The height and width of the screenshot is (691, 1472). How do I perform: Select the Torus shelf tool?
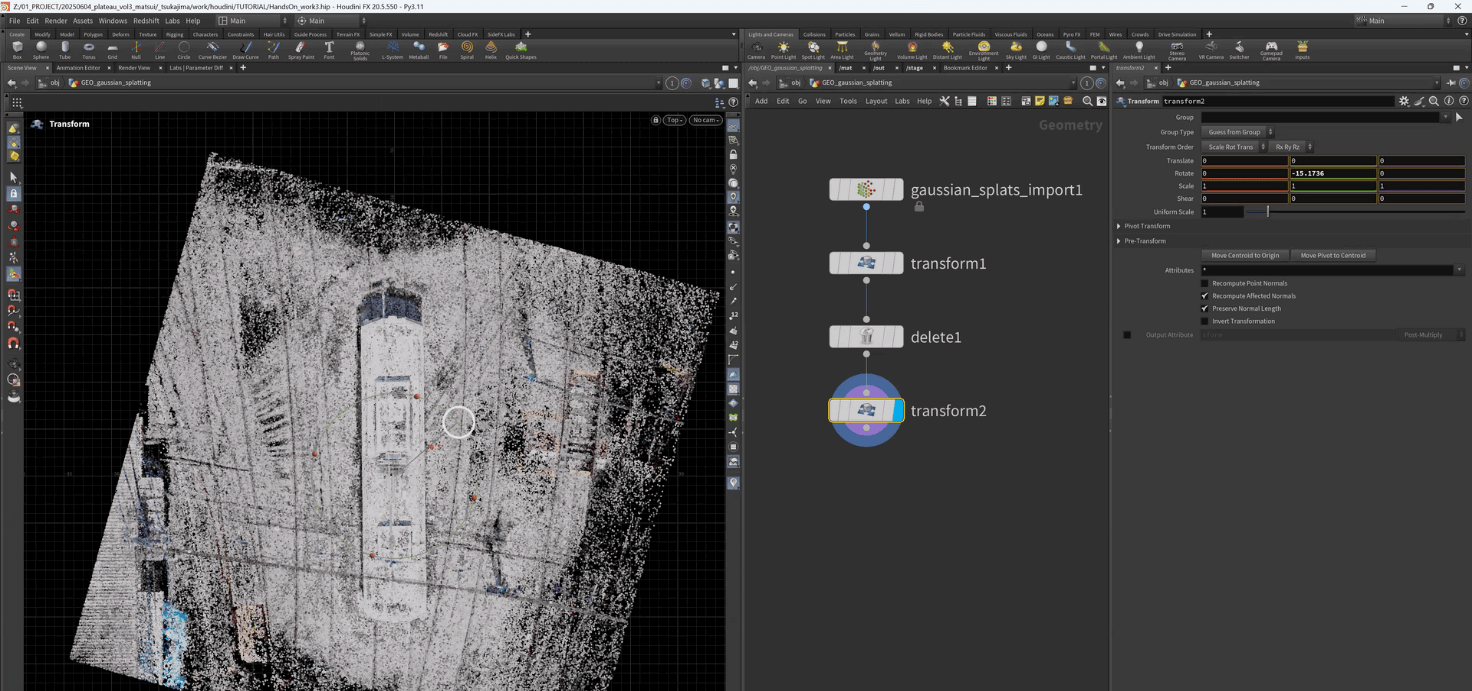tap(89, 49)
